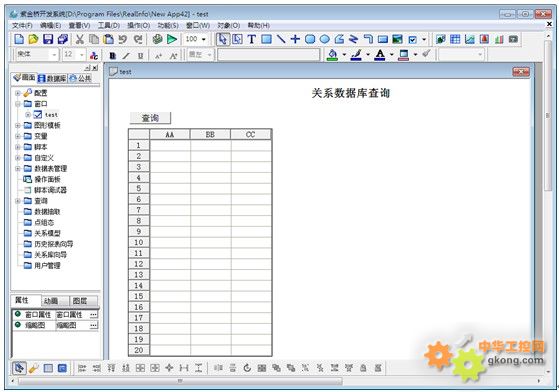Switch to the 数据库 tab
This screenshot has width=559, height=392.
coord(52,78)
